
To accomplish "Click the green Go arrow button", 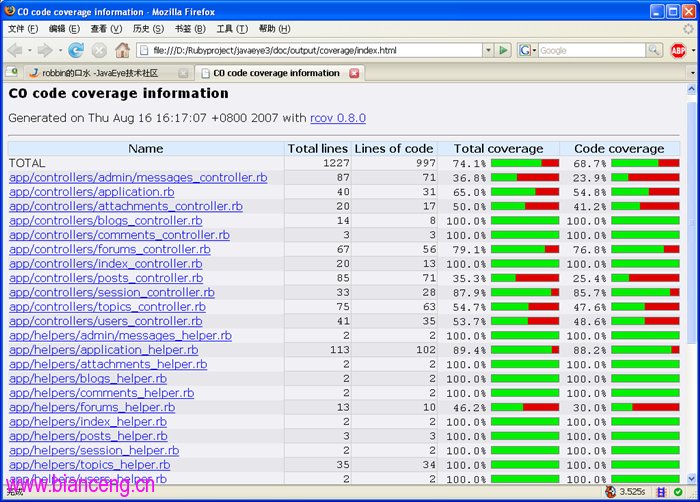I will (x=503, y=50).
